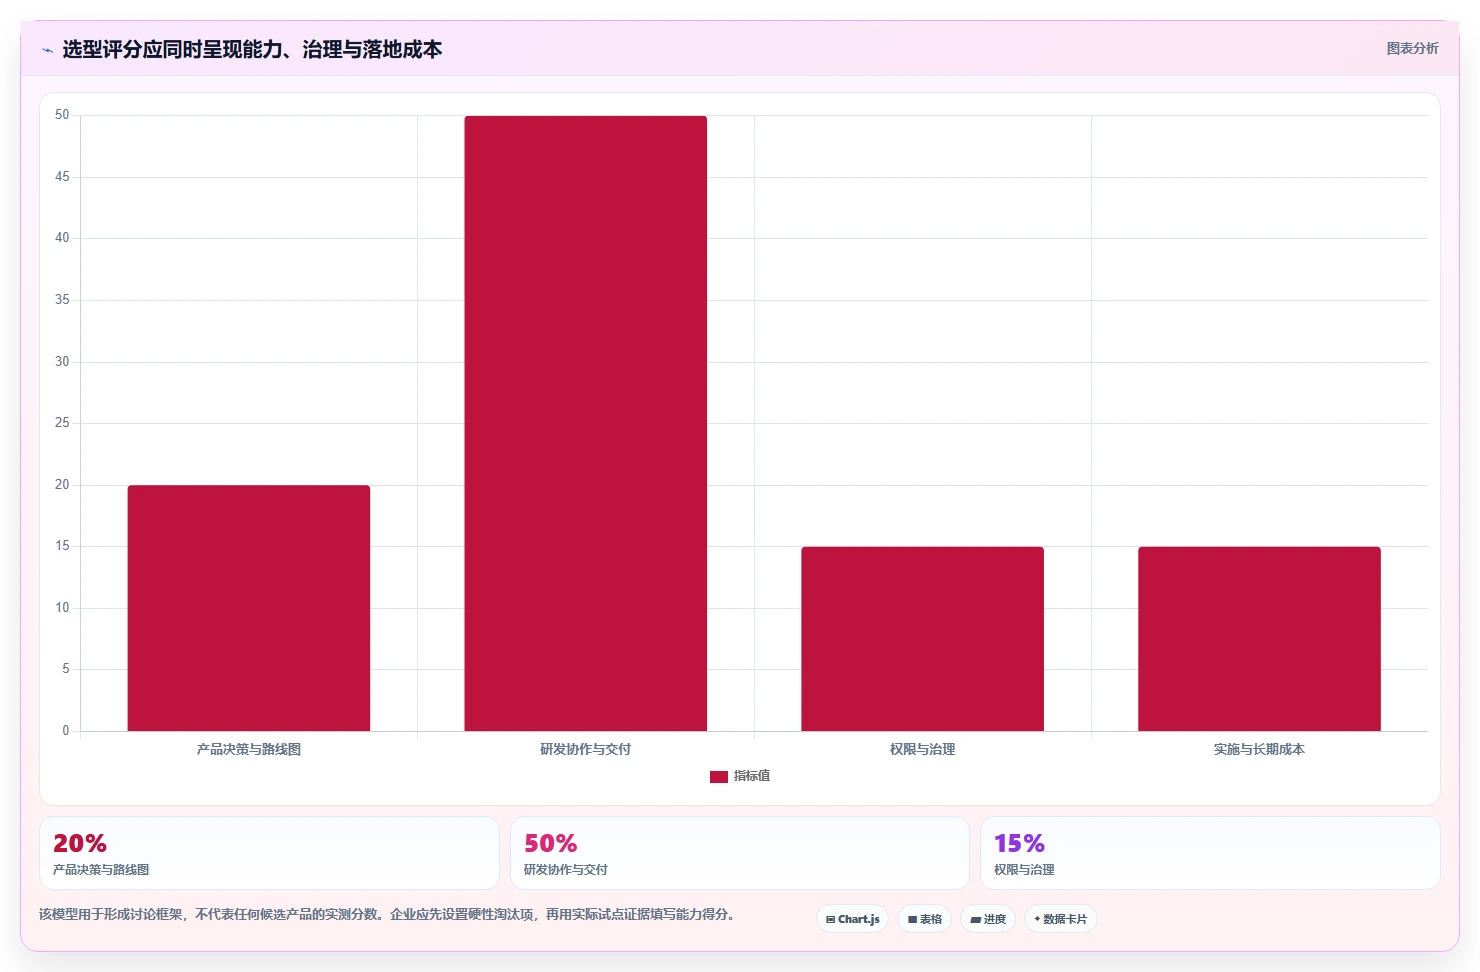Click the 指标值 legend label
1480x972 pixels.
752,776
